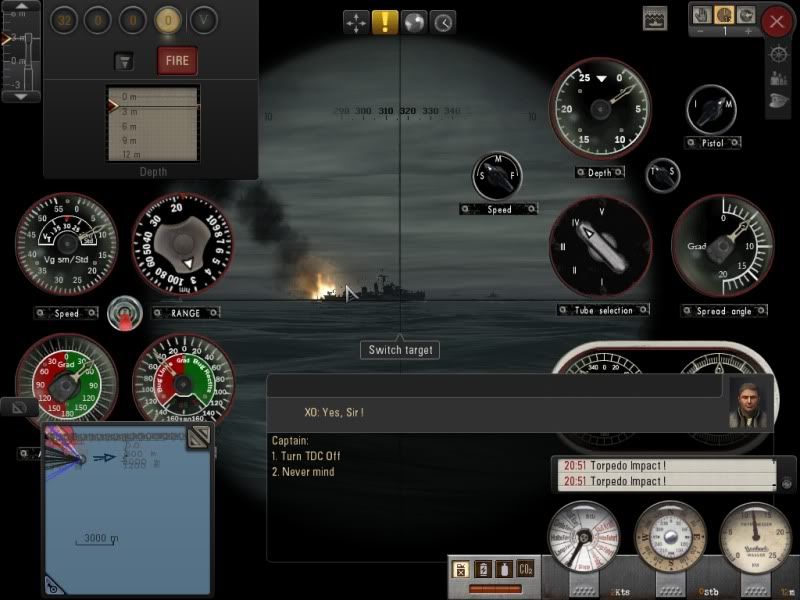The height and width of the screenshot is (600, 800).
Task: Click the triangle ruler icon at left edge
Action: (x=18, y=407)
